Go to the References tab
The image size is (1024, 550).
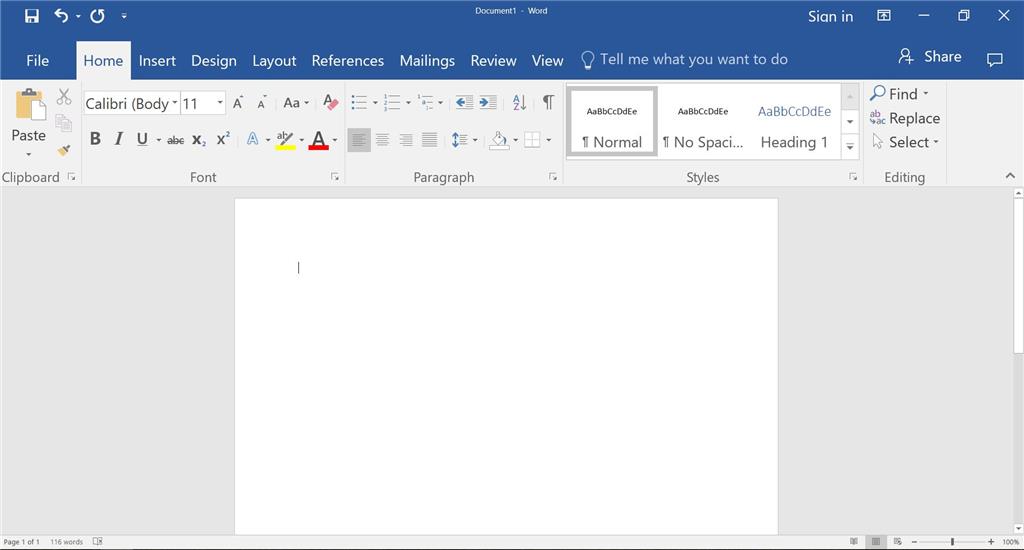point(347,61)
